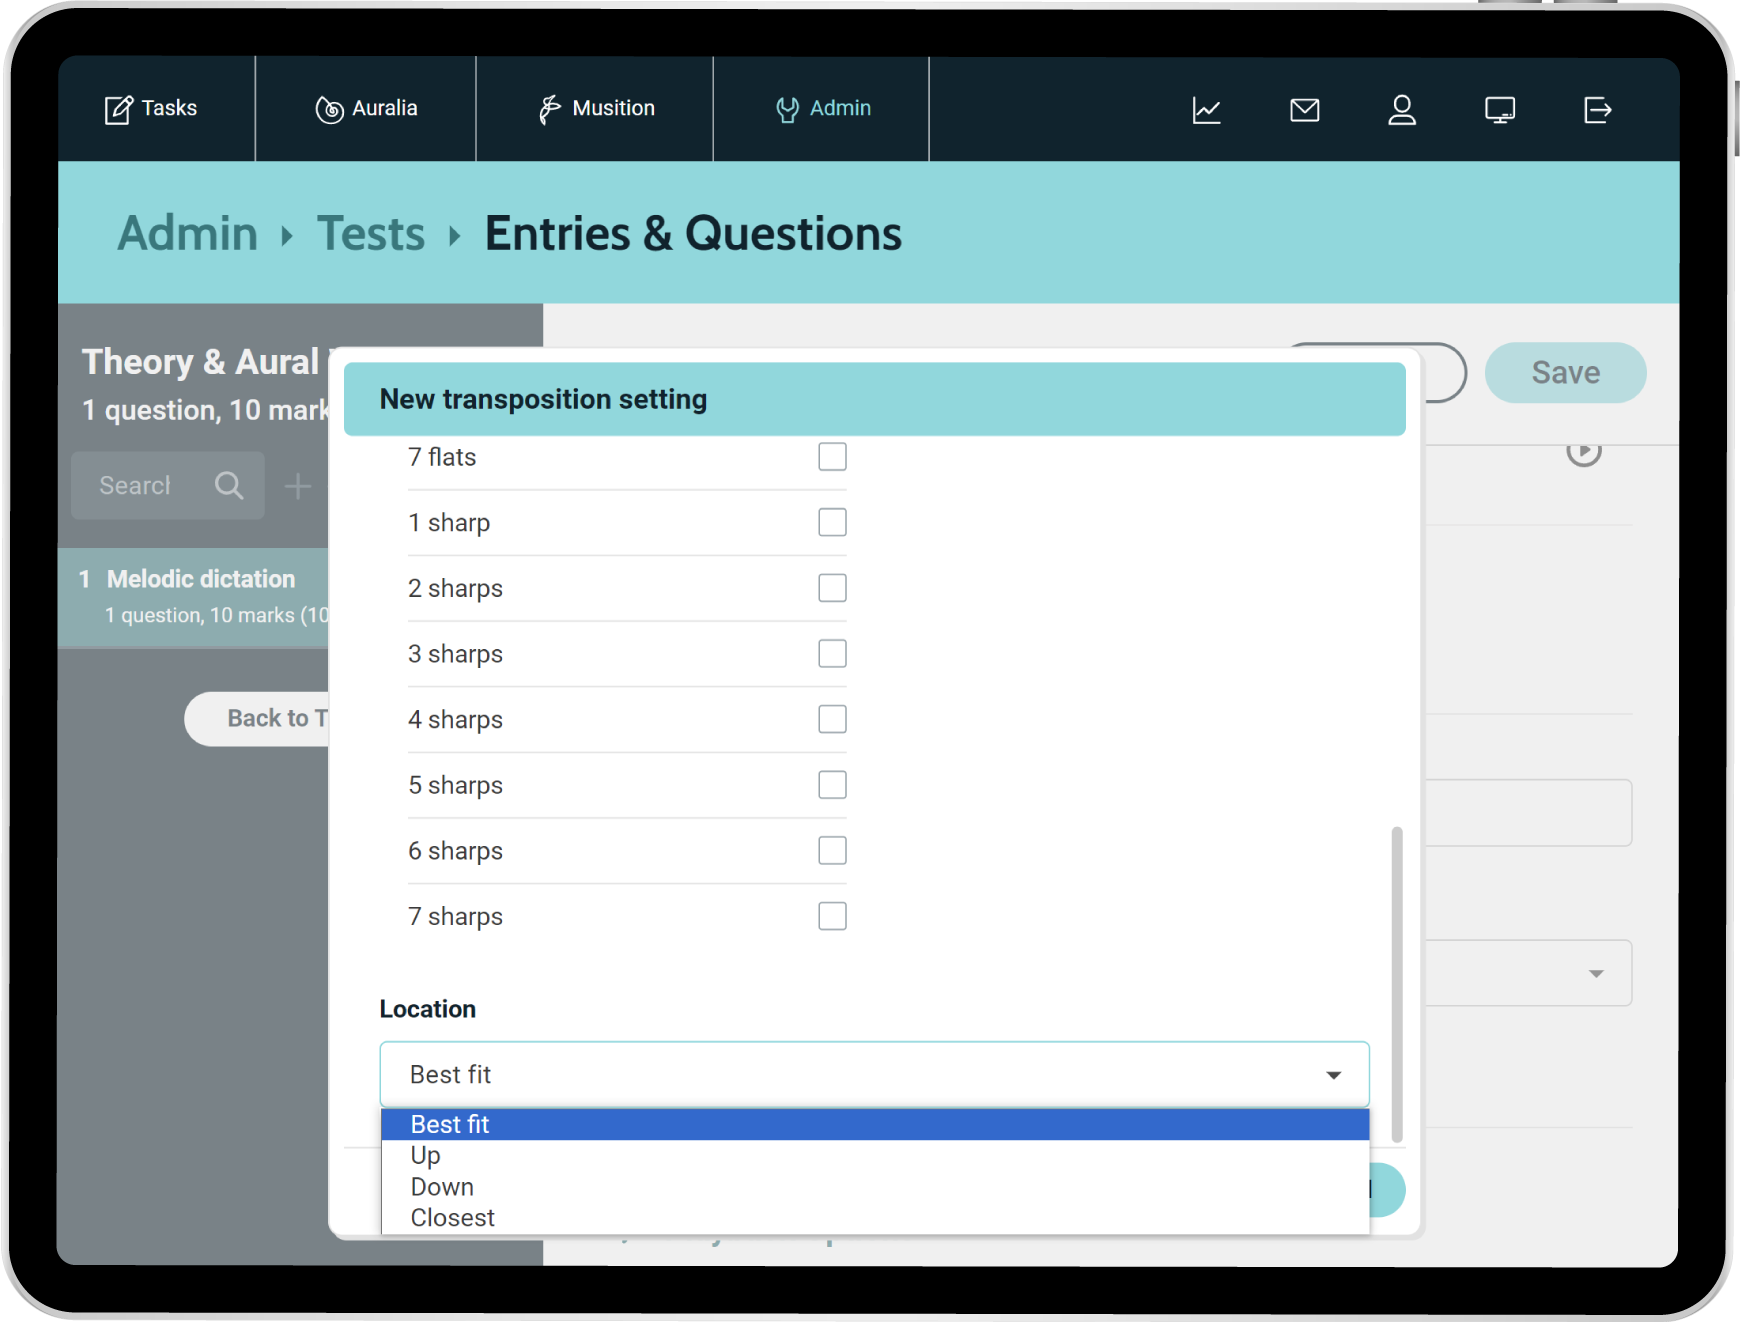Check the 6 sharps checkbox

pyautogui.click(x=832, y=851)
